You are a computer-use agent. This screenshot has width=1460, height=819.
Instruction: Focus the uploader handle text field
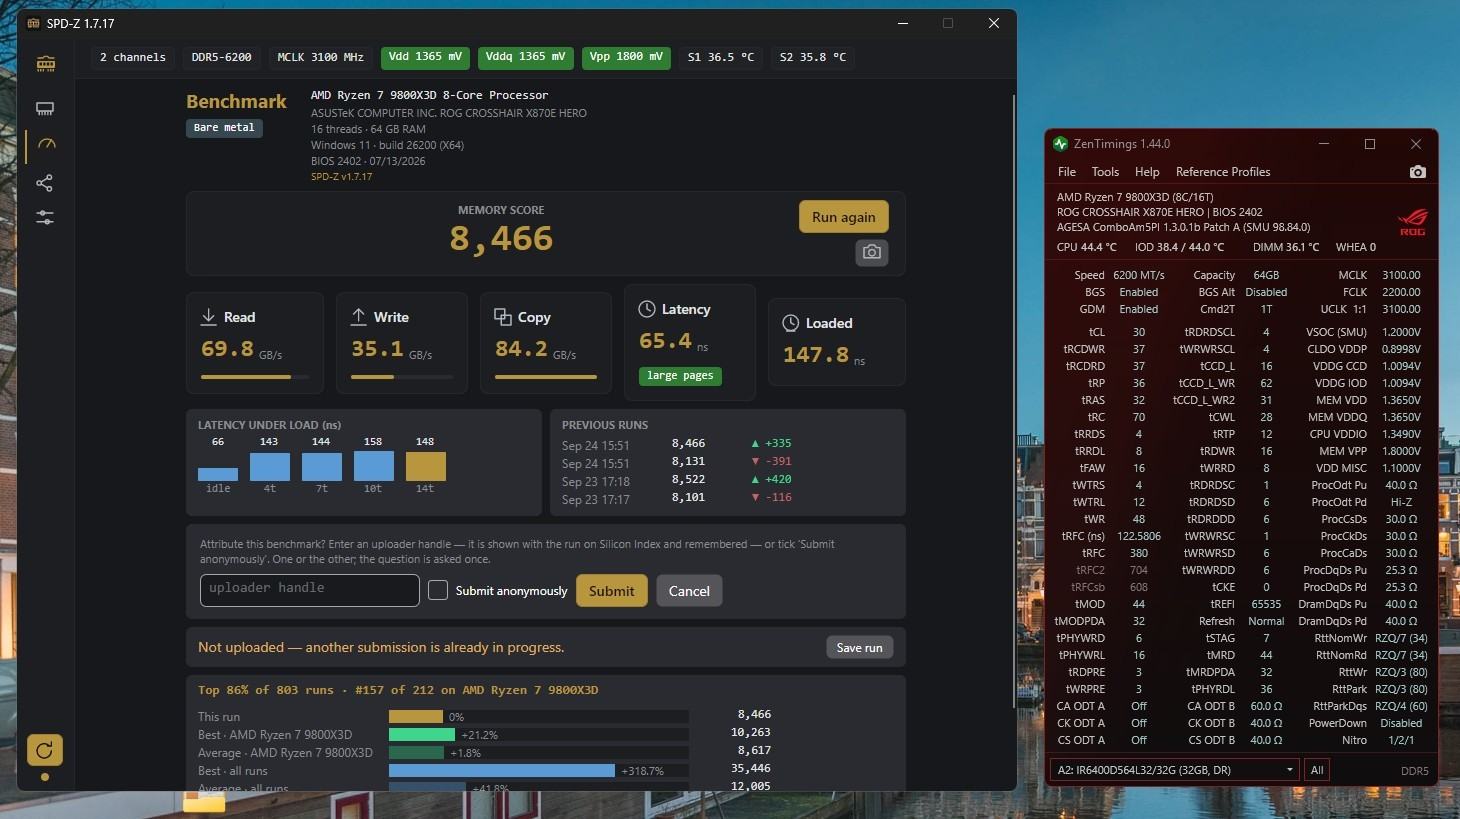click(x=310, y=590)
